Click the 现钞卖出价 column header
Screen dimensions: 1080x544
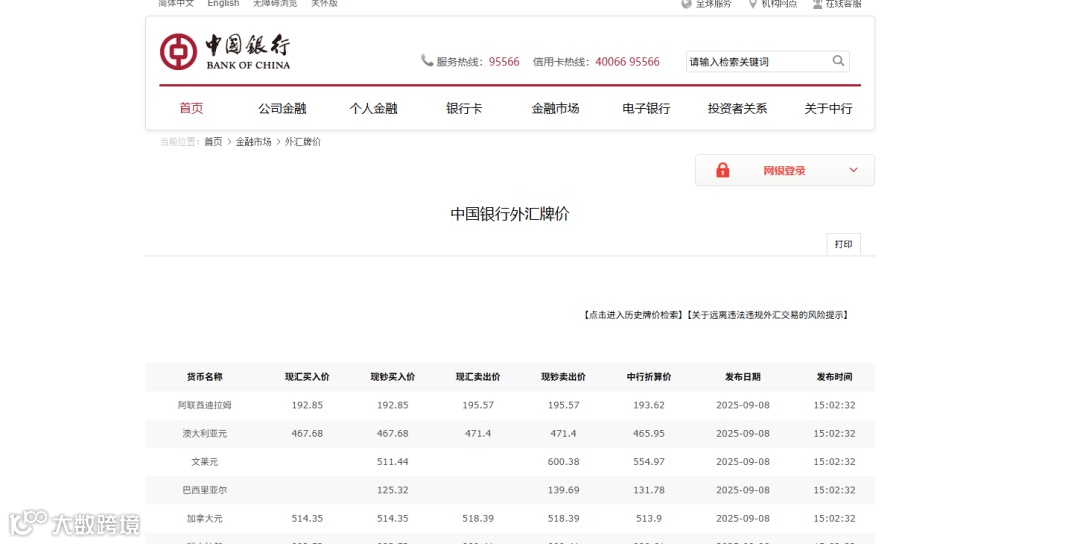[563, 377]
